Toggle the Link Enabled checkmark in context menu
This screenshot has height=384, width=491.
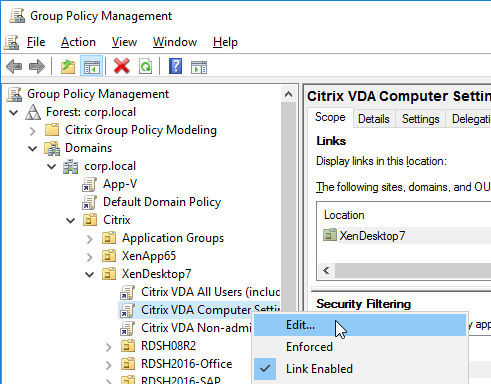pyautogui.click(x=265, y=369)
